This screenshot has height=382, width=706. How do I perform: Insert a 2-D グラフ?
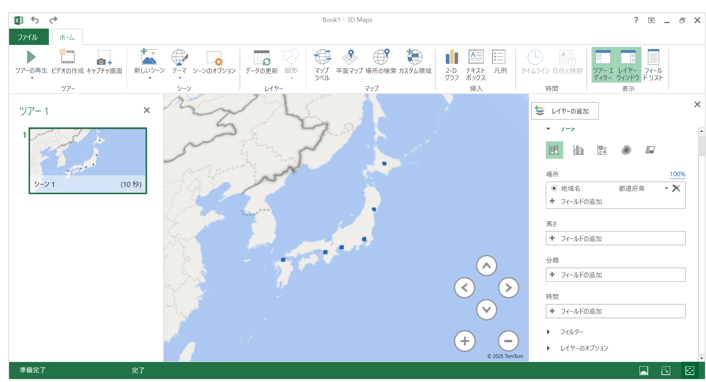[x=452, y=65]
